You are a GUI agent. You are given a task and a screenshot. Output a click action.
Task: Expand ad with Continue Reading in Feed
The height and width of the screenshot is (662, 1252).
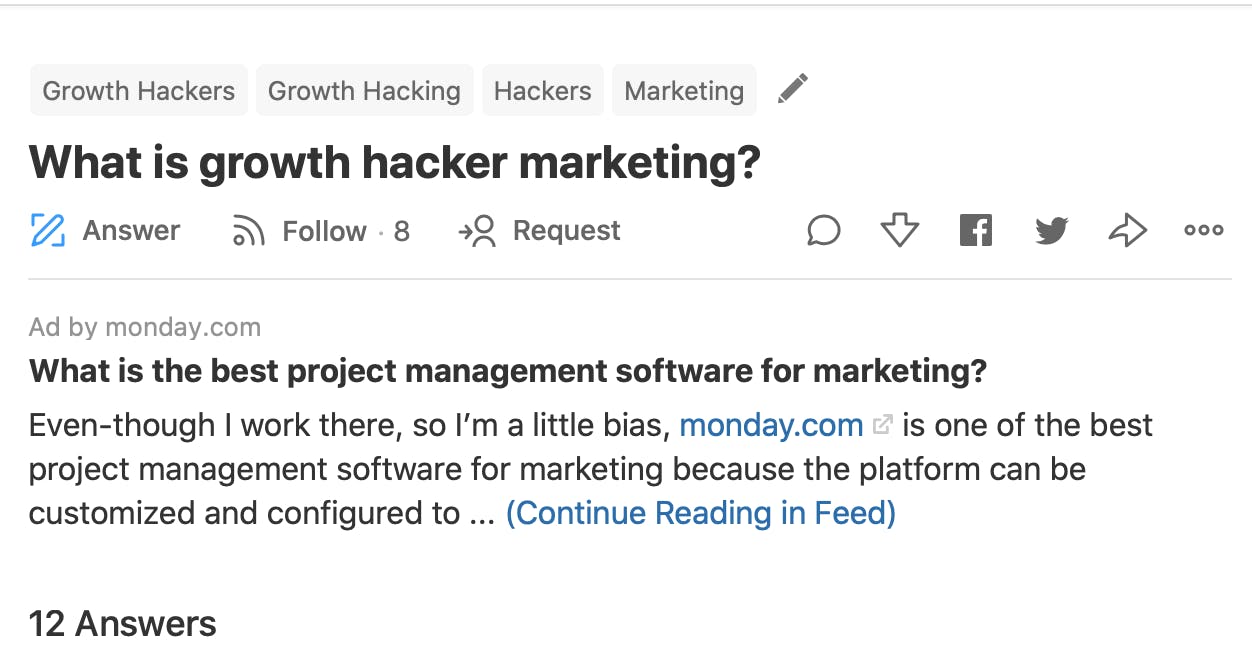[700, 513]
